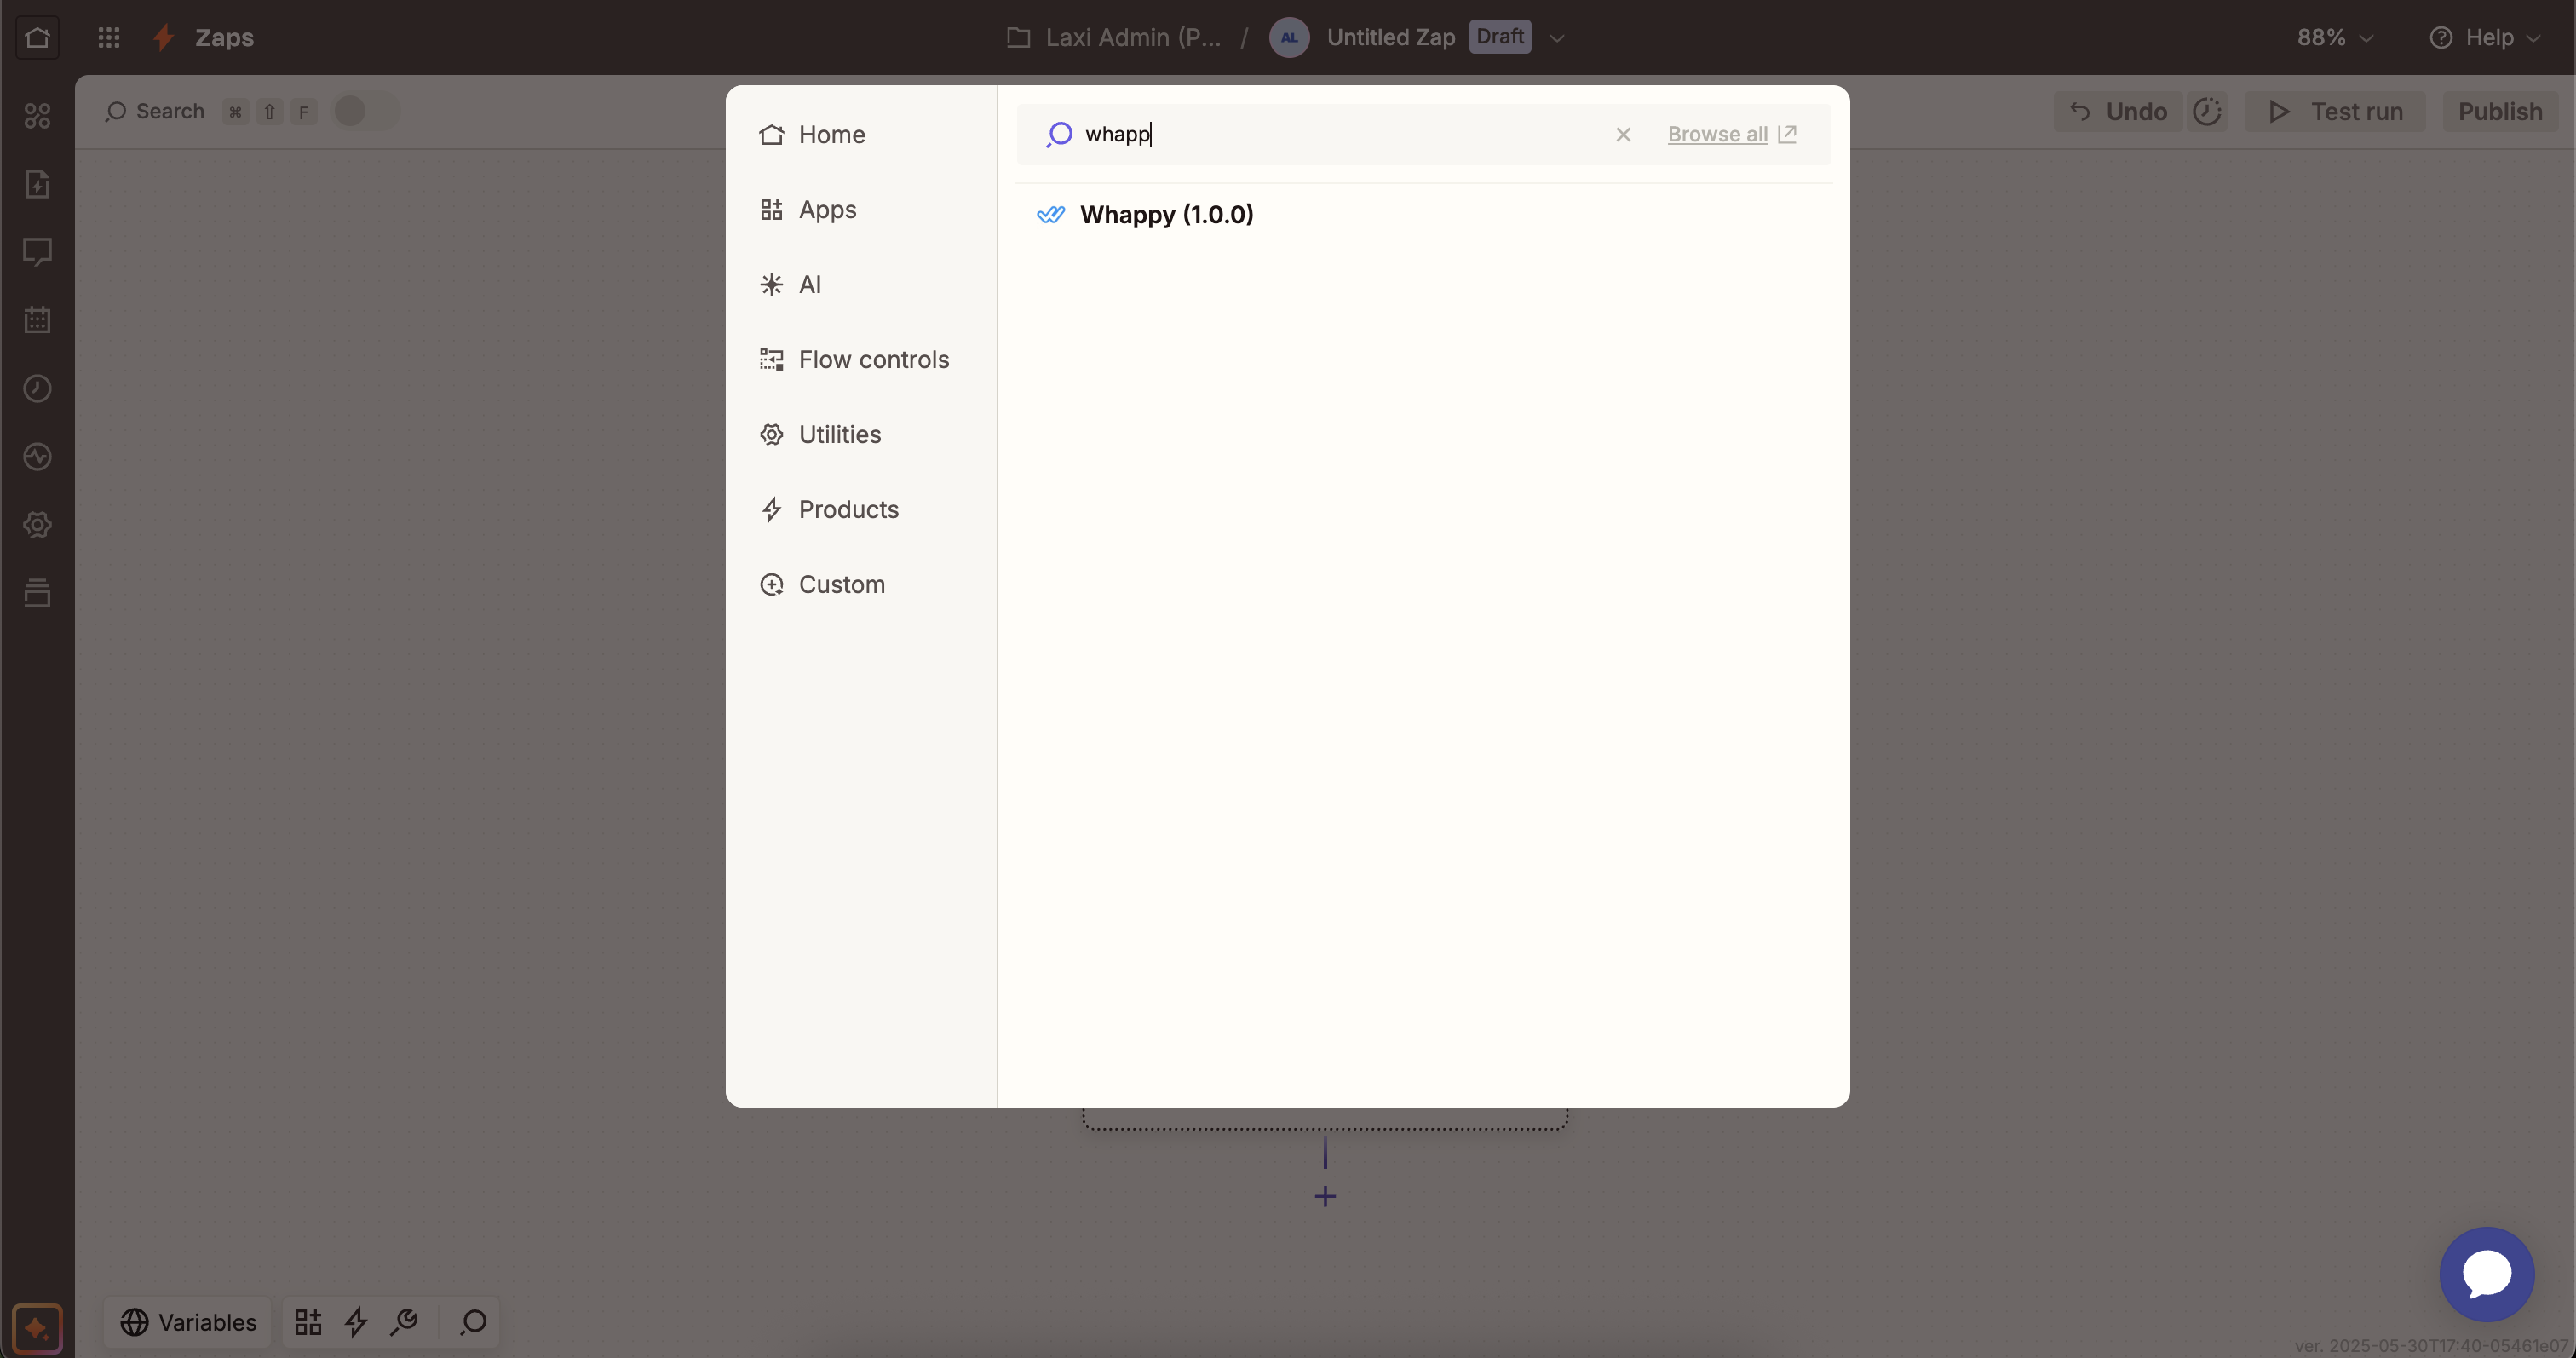Screen dimensions: 2576x1358
Task: Expand the Untitled Zap title dropdown
Action: [x=1556, y=37]
